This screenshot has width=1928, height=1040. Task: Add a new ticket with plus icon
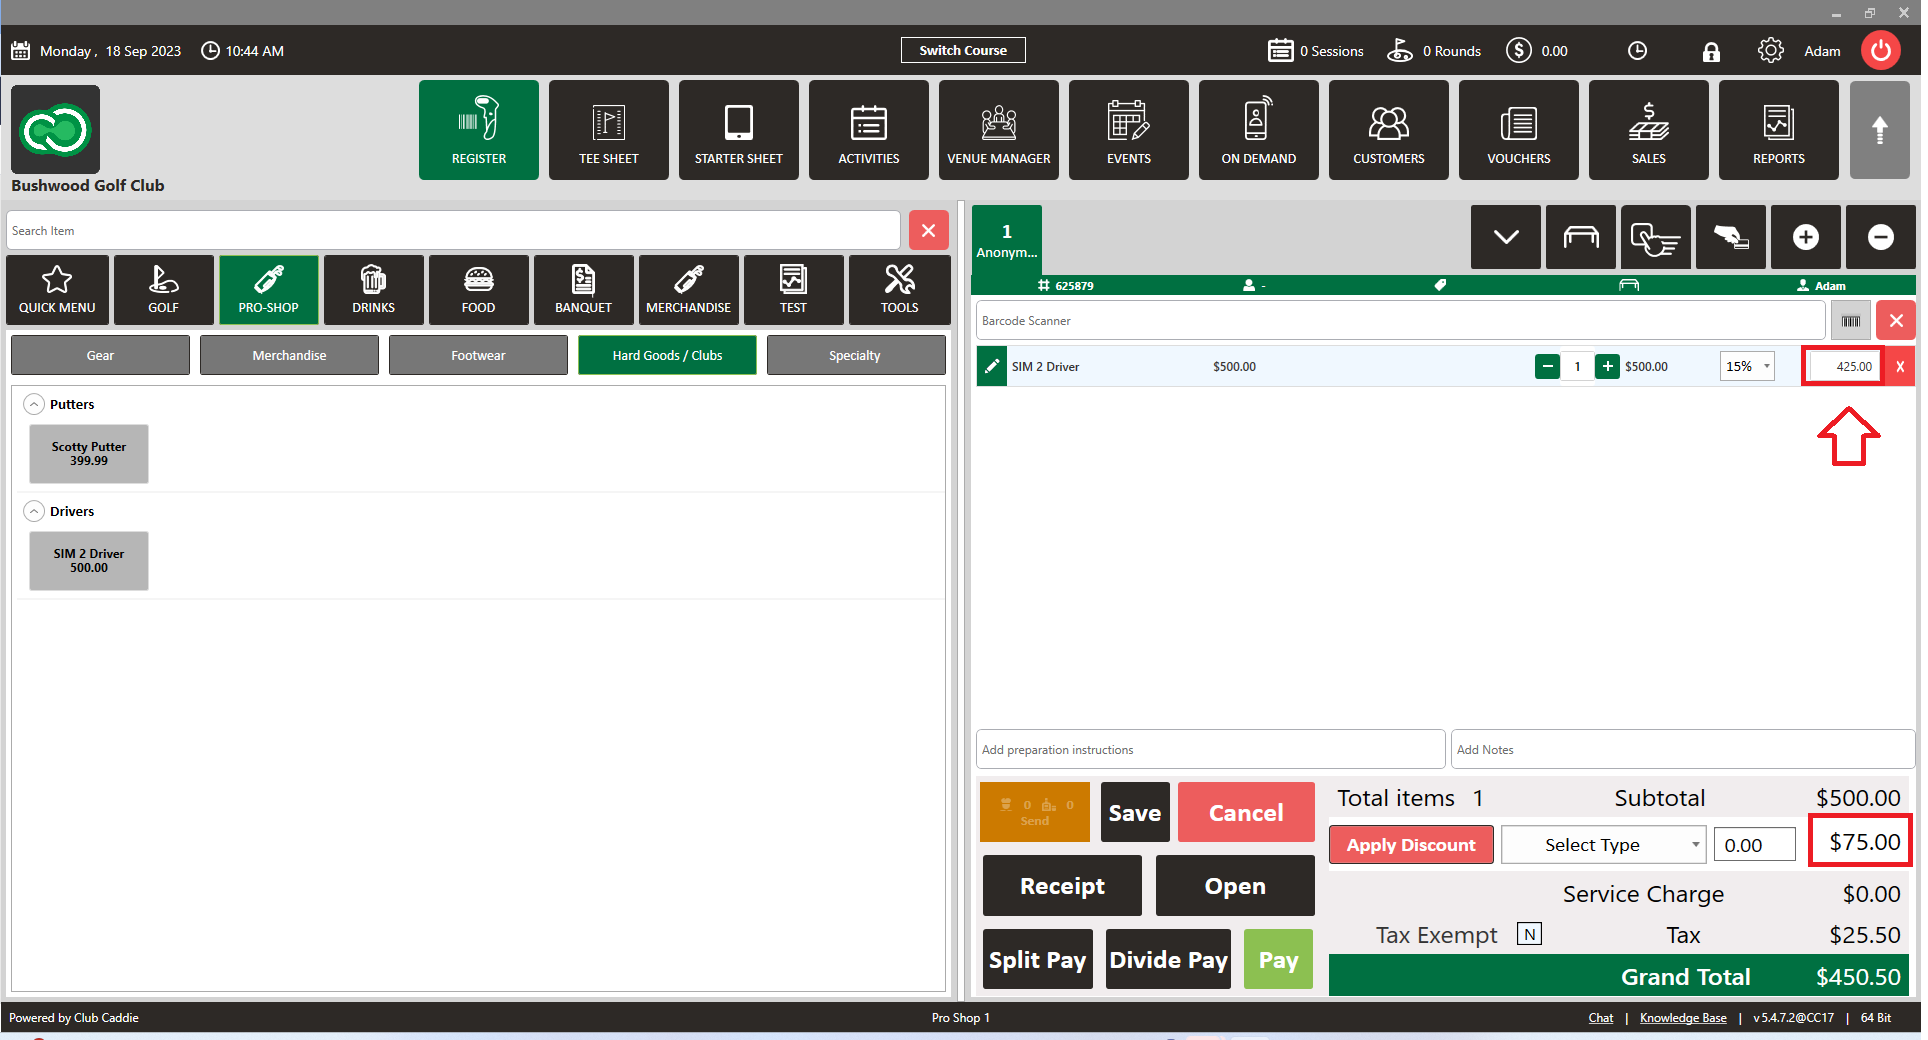(x=1805, y=237)
